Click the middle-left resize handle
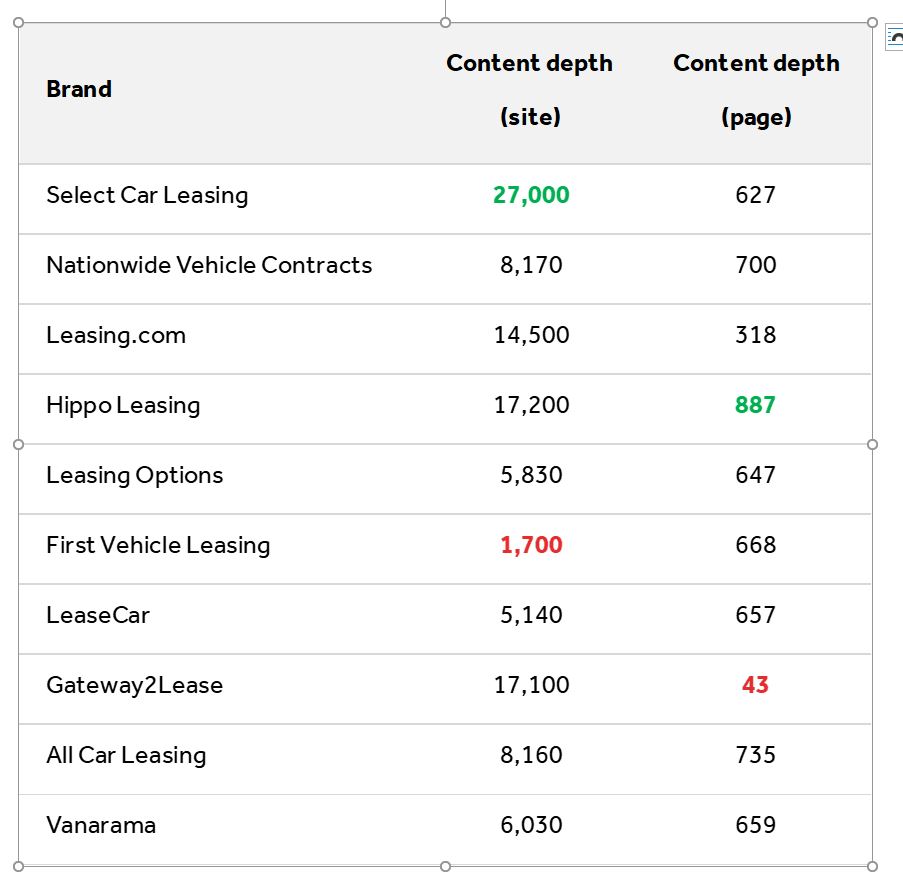 point(18,444)
